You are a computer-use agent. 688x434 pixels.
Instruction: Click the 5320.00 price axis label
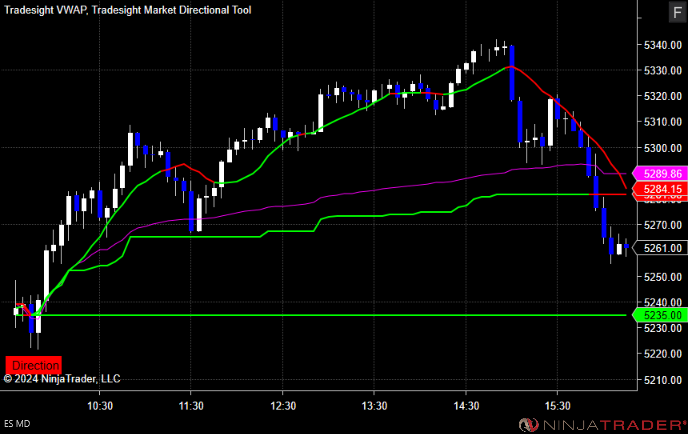pyautogui.click(x=663, y=96)
